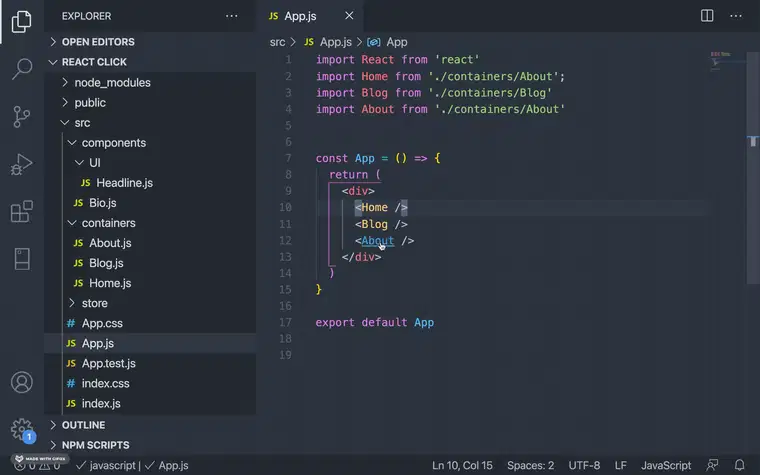Image resolution: width=760 pixels, height=475 pixels.
Task: Click errors and warnings count in status bar
Action: click(37, 466)
